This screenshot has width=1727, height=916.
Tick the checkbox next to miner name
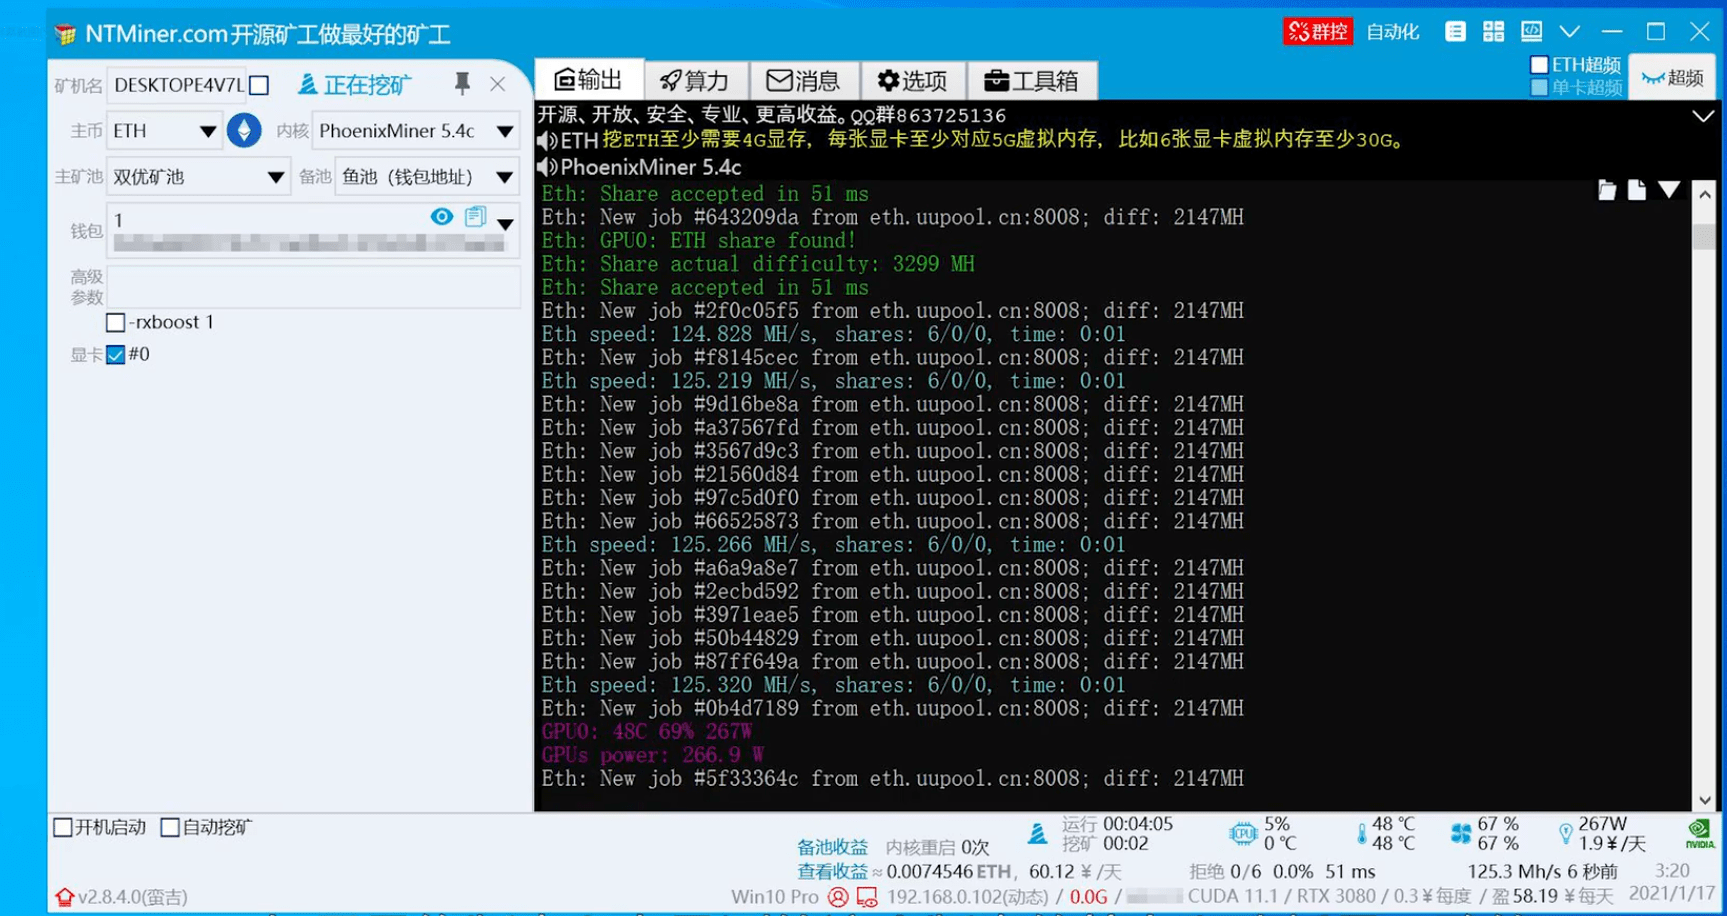260,85
